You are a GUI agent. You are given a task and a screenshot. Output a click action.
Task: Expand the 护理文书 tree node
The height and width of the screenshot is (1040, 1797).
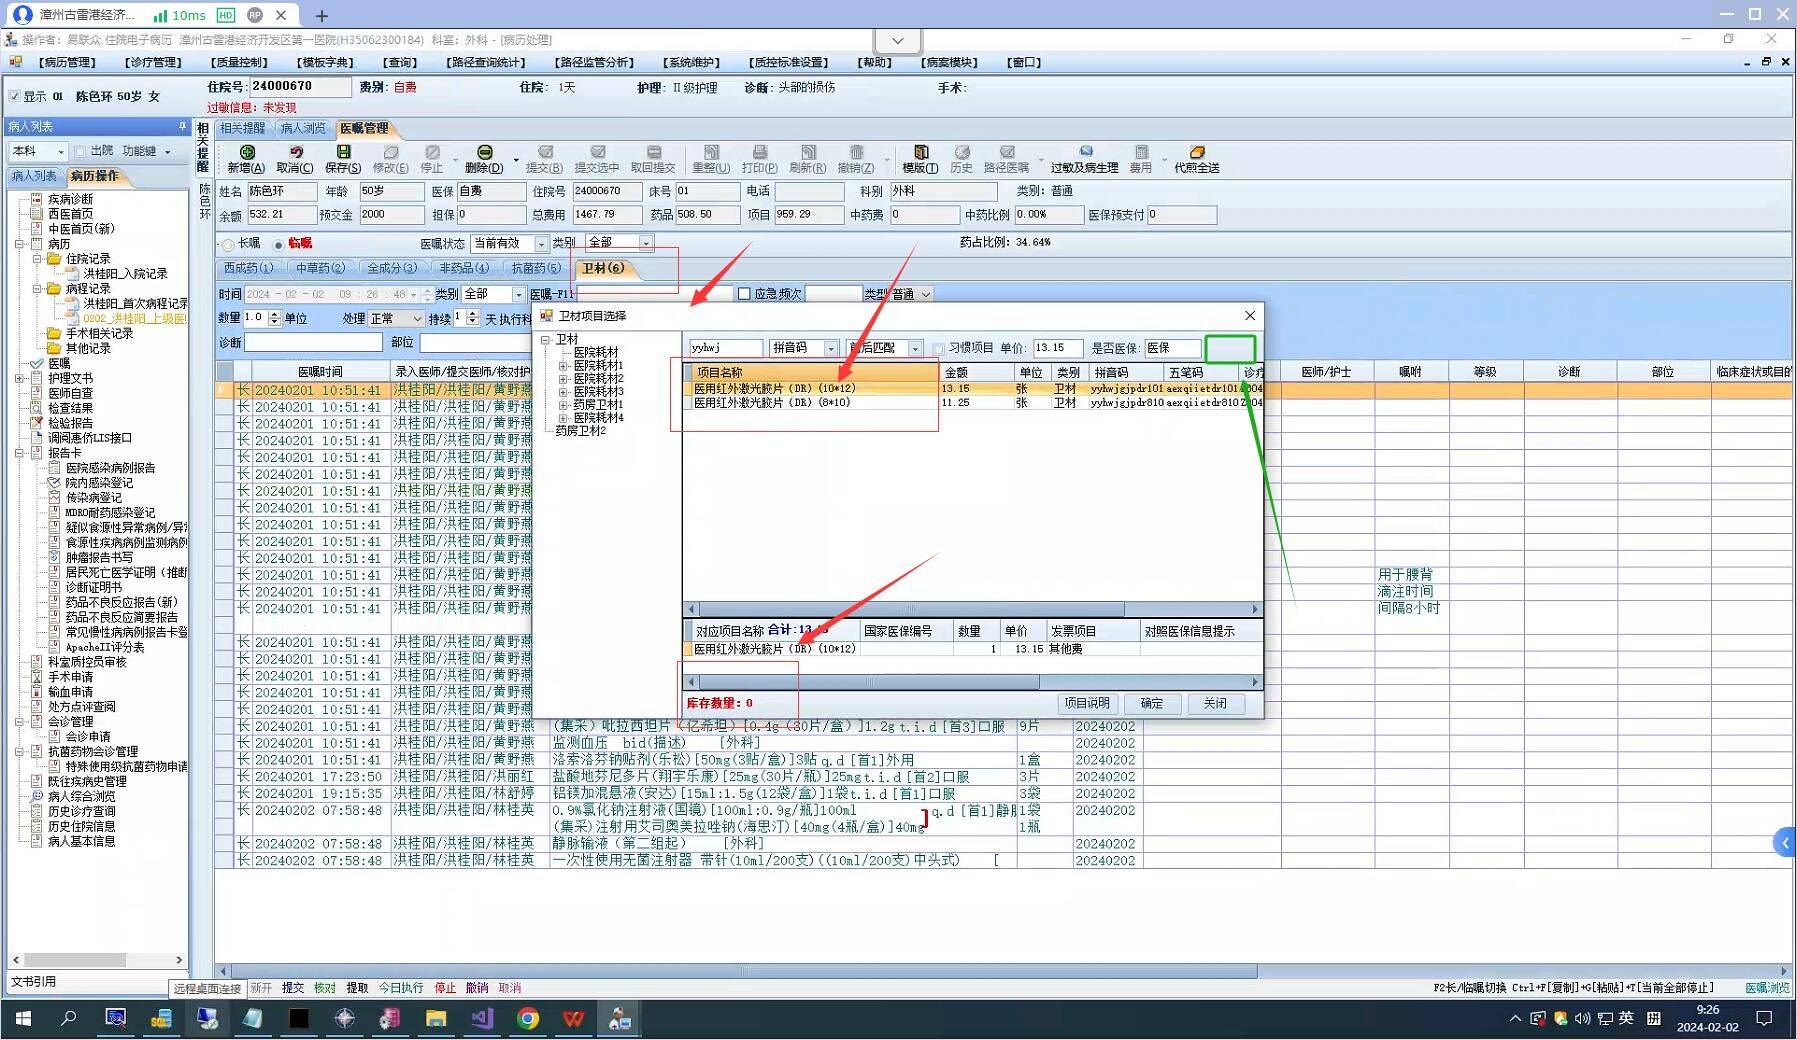(x=19, y=378)
